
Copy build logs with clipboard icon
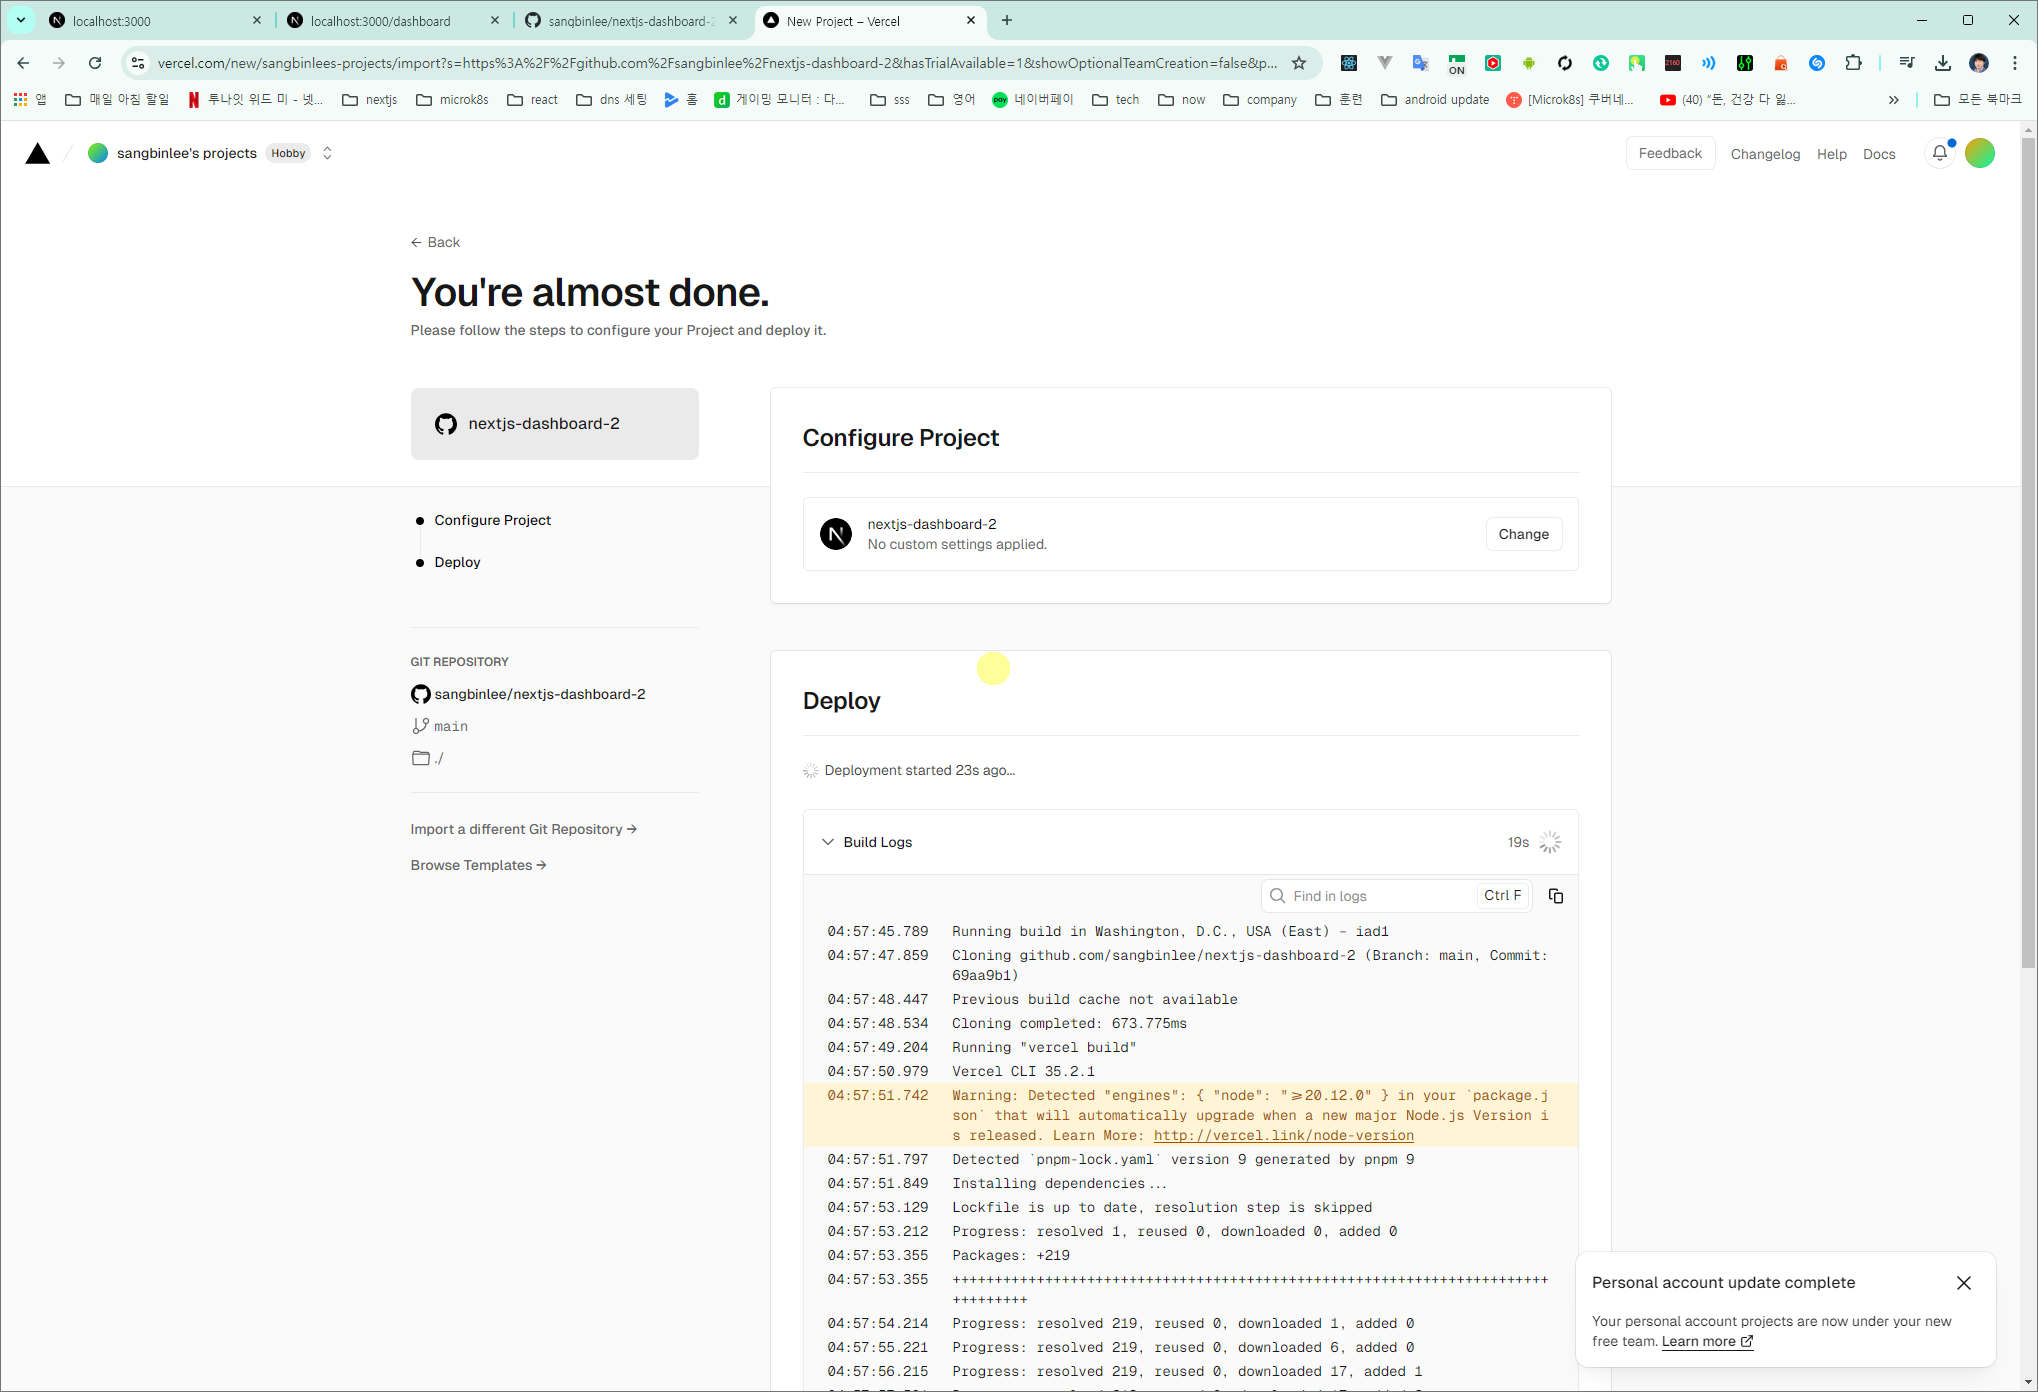(x=1555, y=896)
